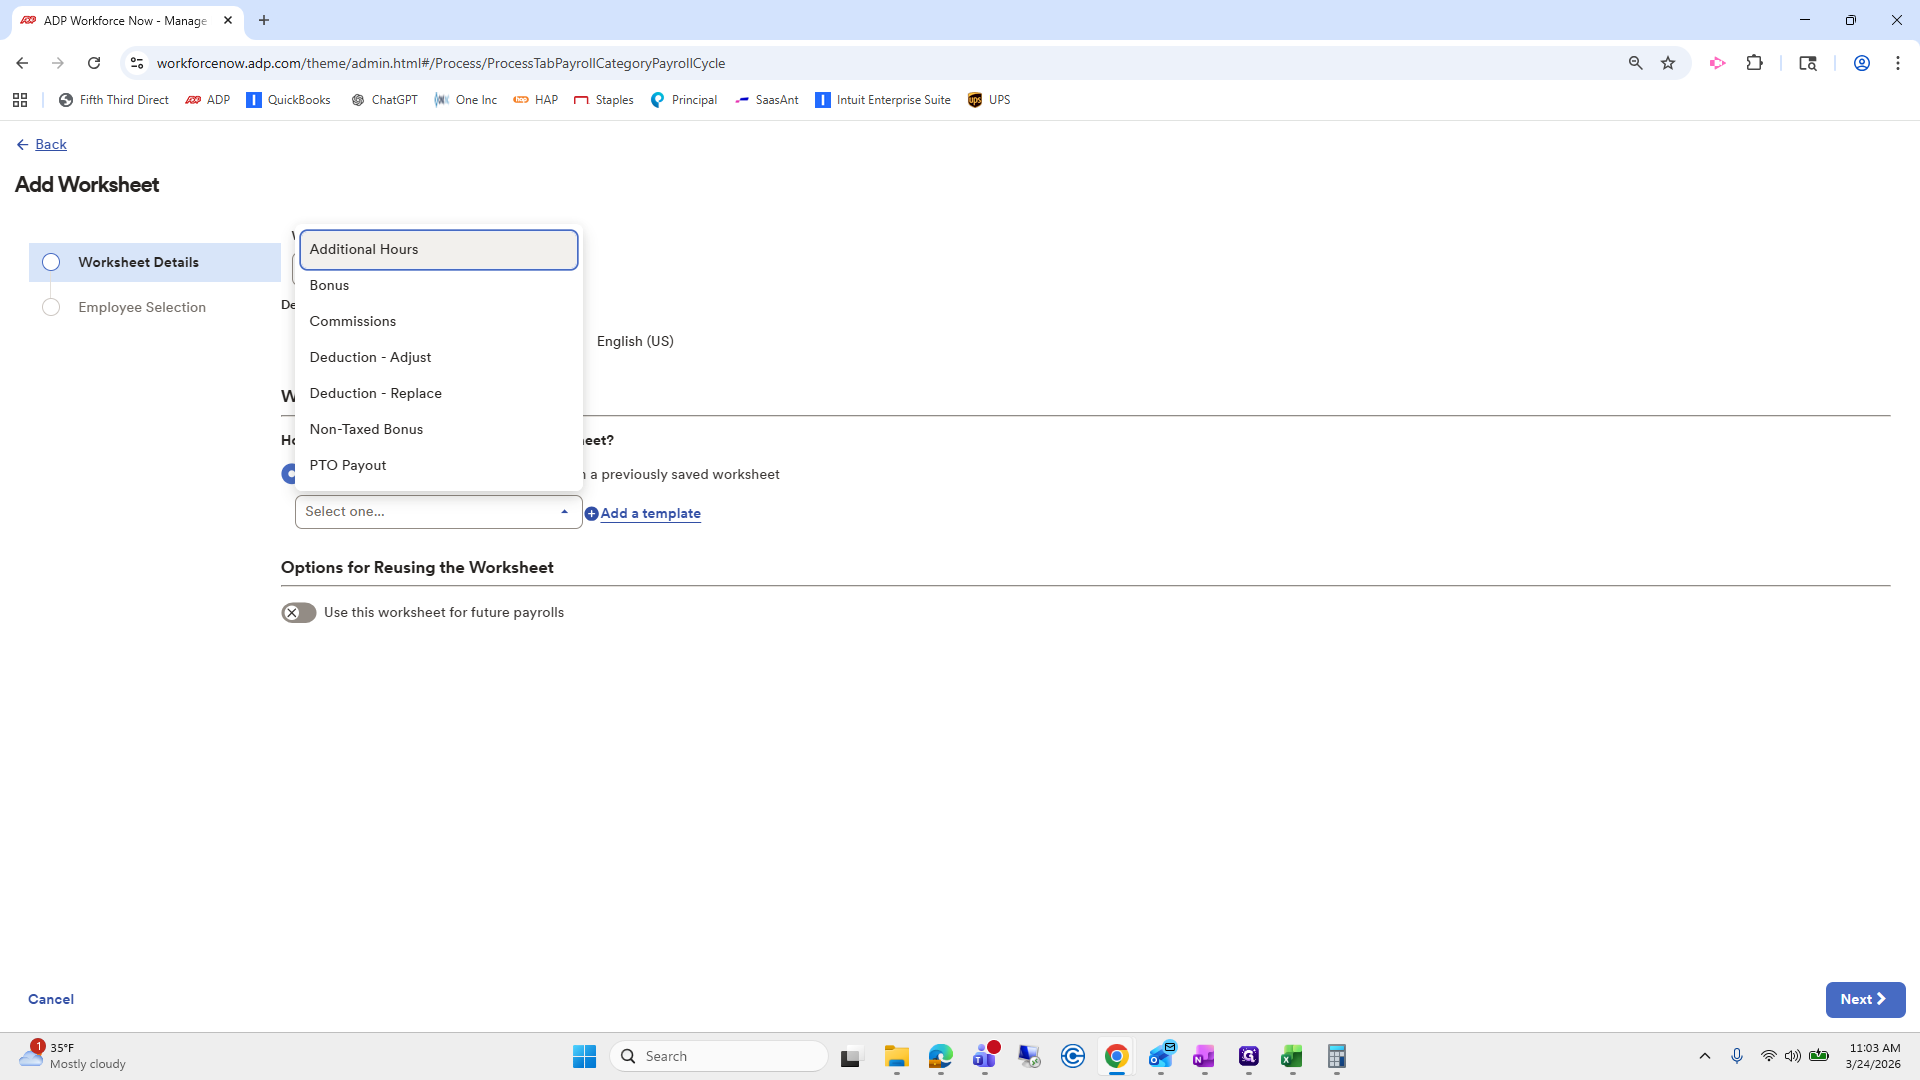Choose Additional Hours from dropdown list
Viewport: 1920px width, 1080px height.
438,250
